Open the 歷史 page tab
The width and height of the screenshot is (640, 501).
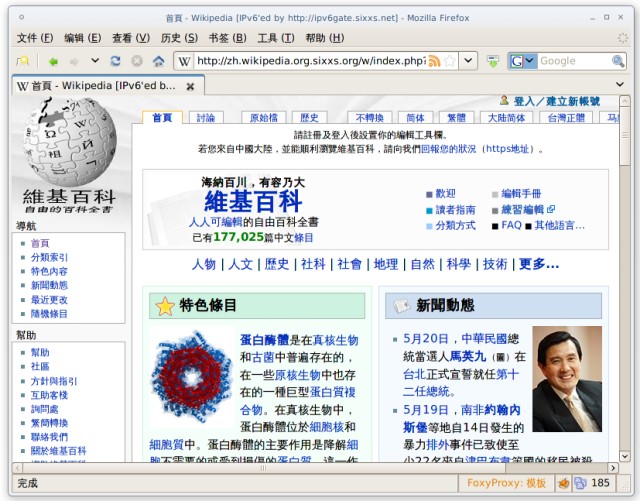(309, 118)
